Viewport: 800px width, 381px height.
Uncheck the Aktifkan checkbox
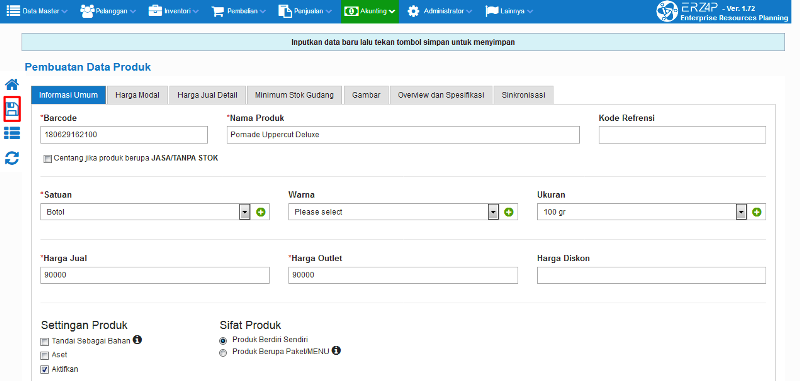click(44, 370)
